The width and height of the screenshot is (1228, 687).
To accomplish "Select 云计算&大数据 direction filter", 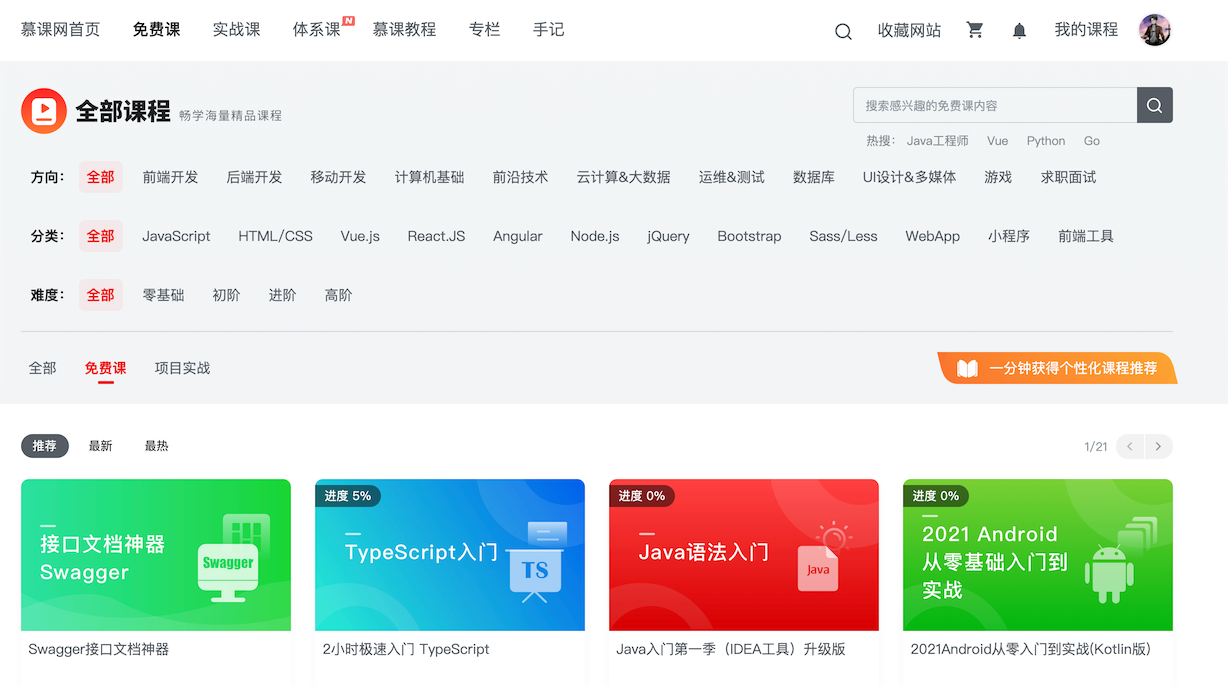I will point(624,177).
